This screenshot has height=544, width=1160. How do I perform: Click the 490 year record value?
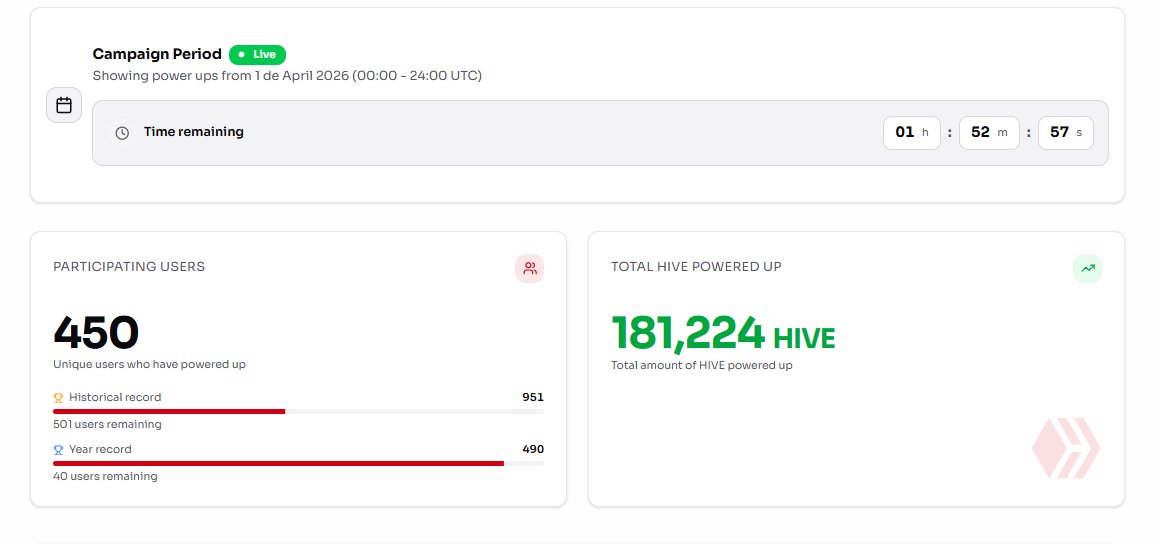(533, 449)
